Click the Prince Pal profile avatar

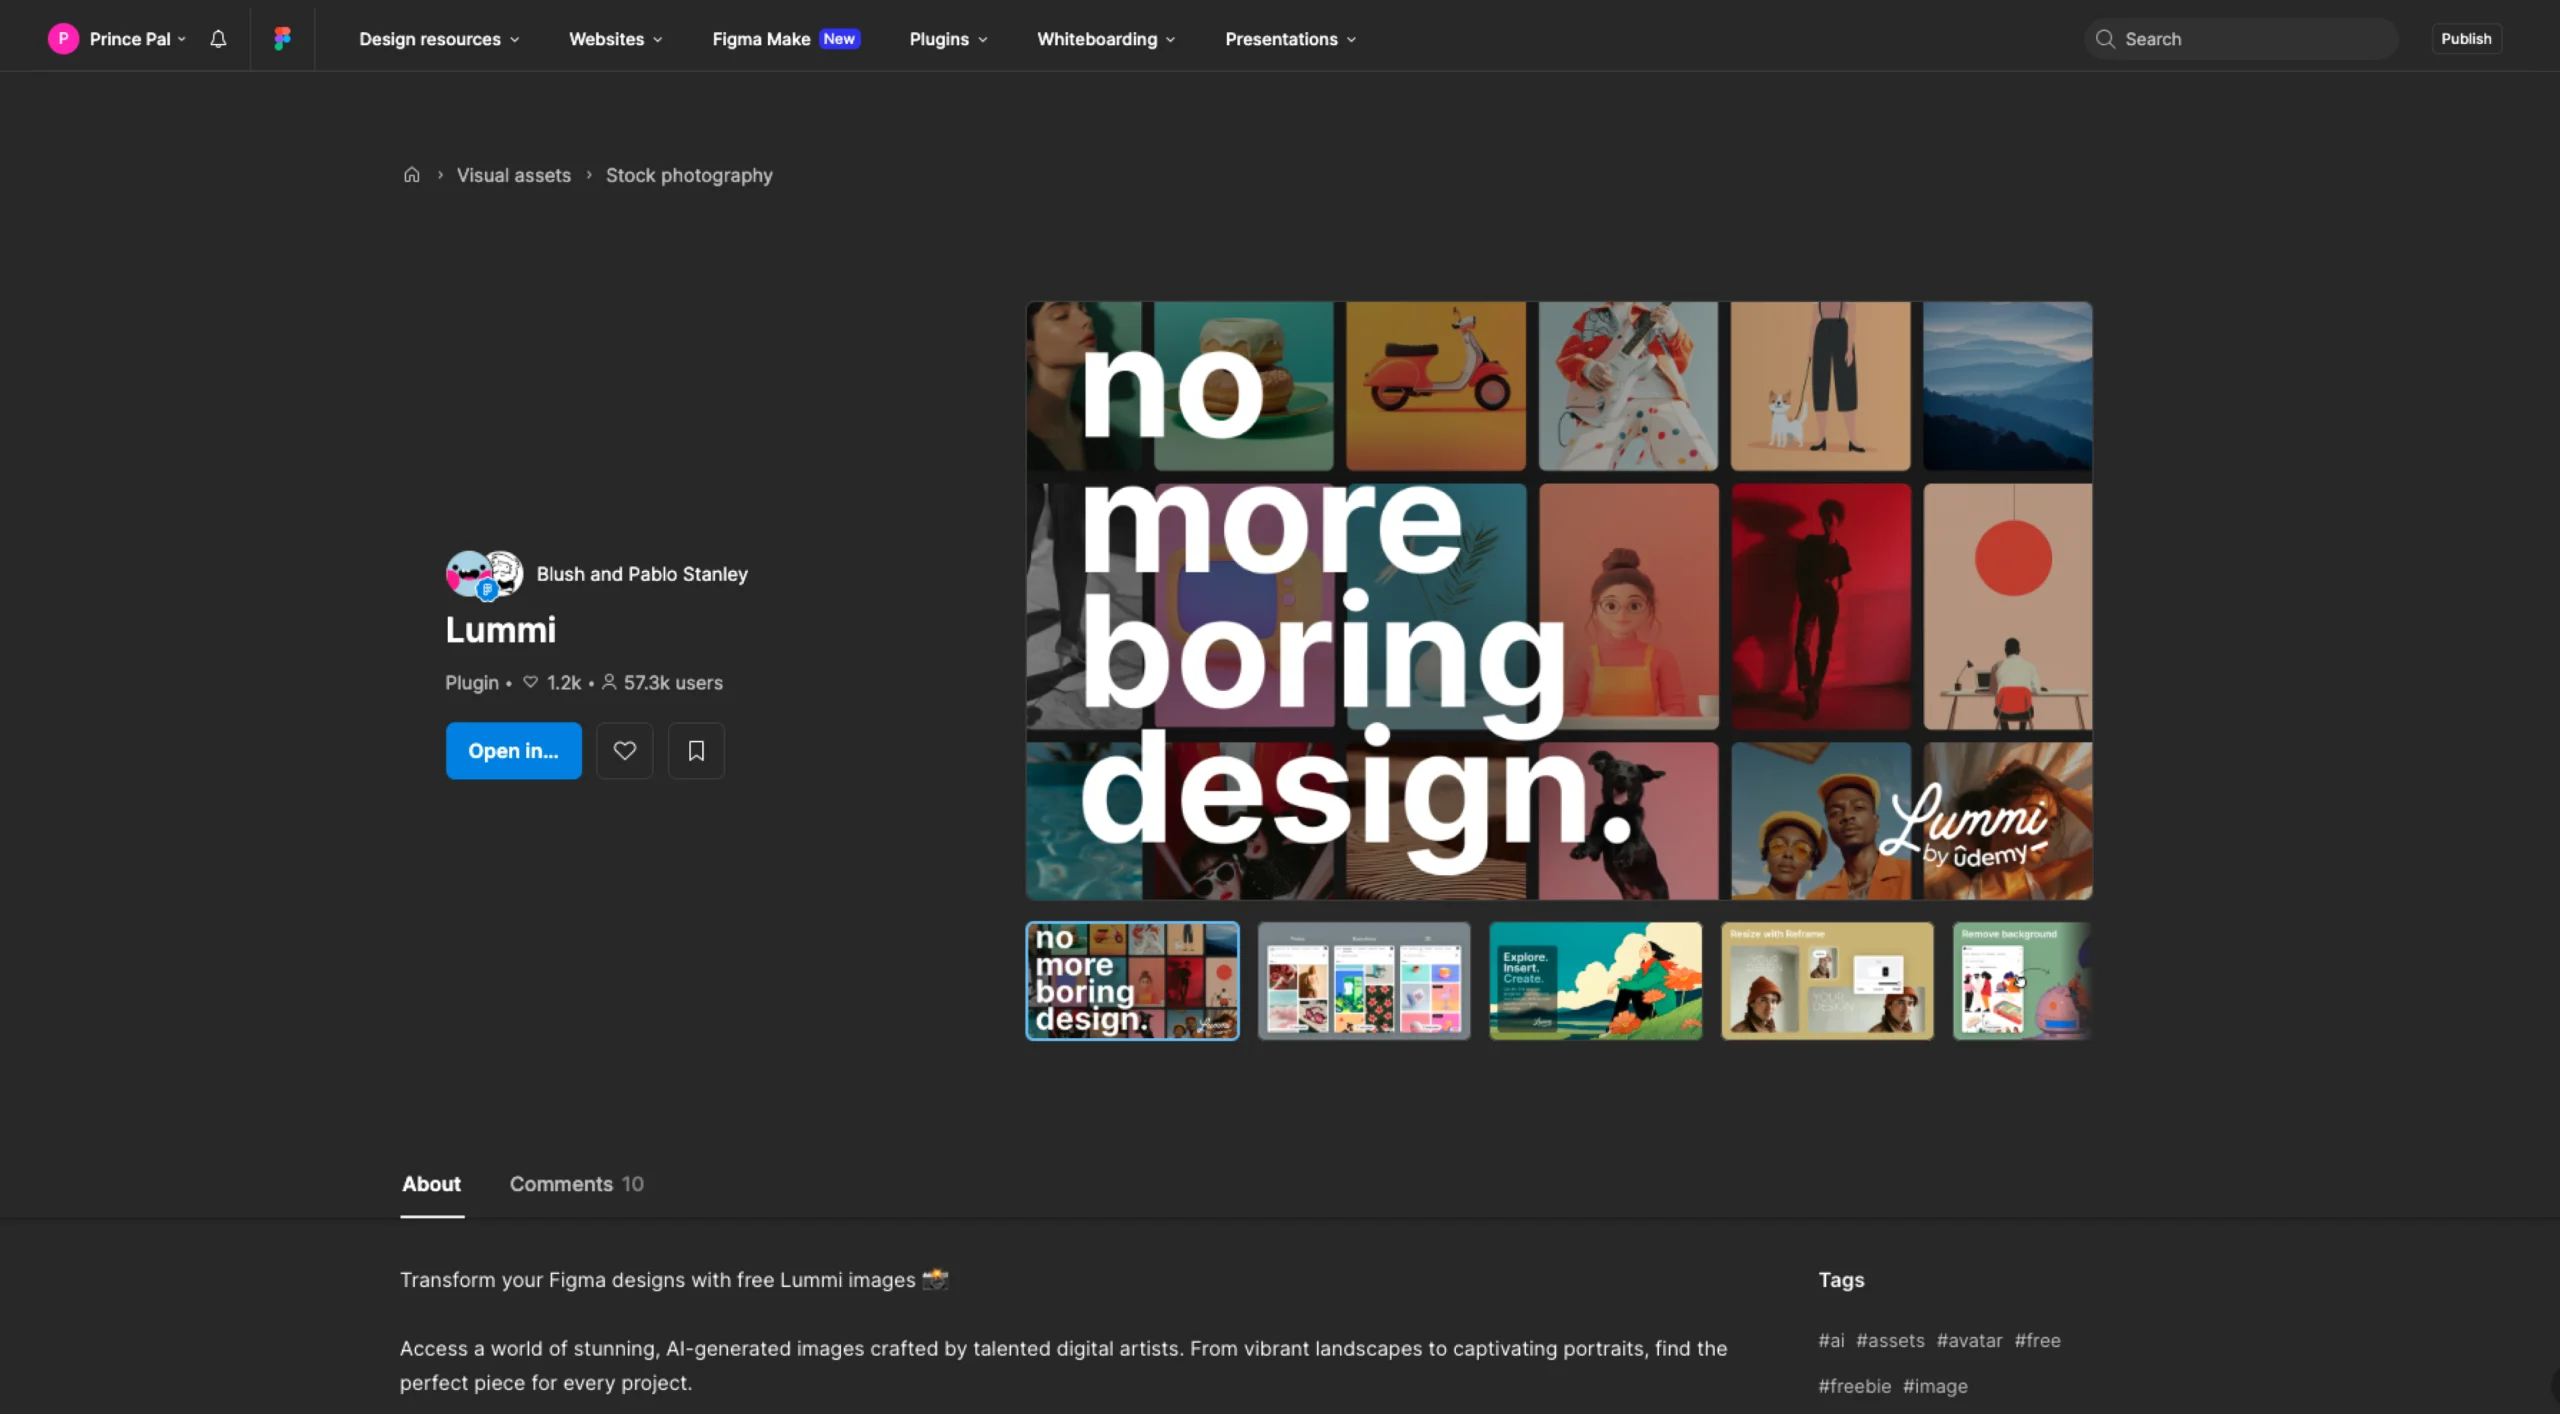pos(63,39)
